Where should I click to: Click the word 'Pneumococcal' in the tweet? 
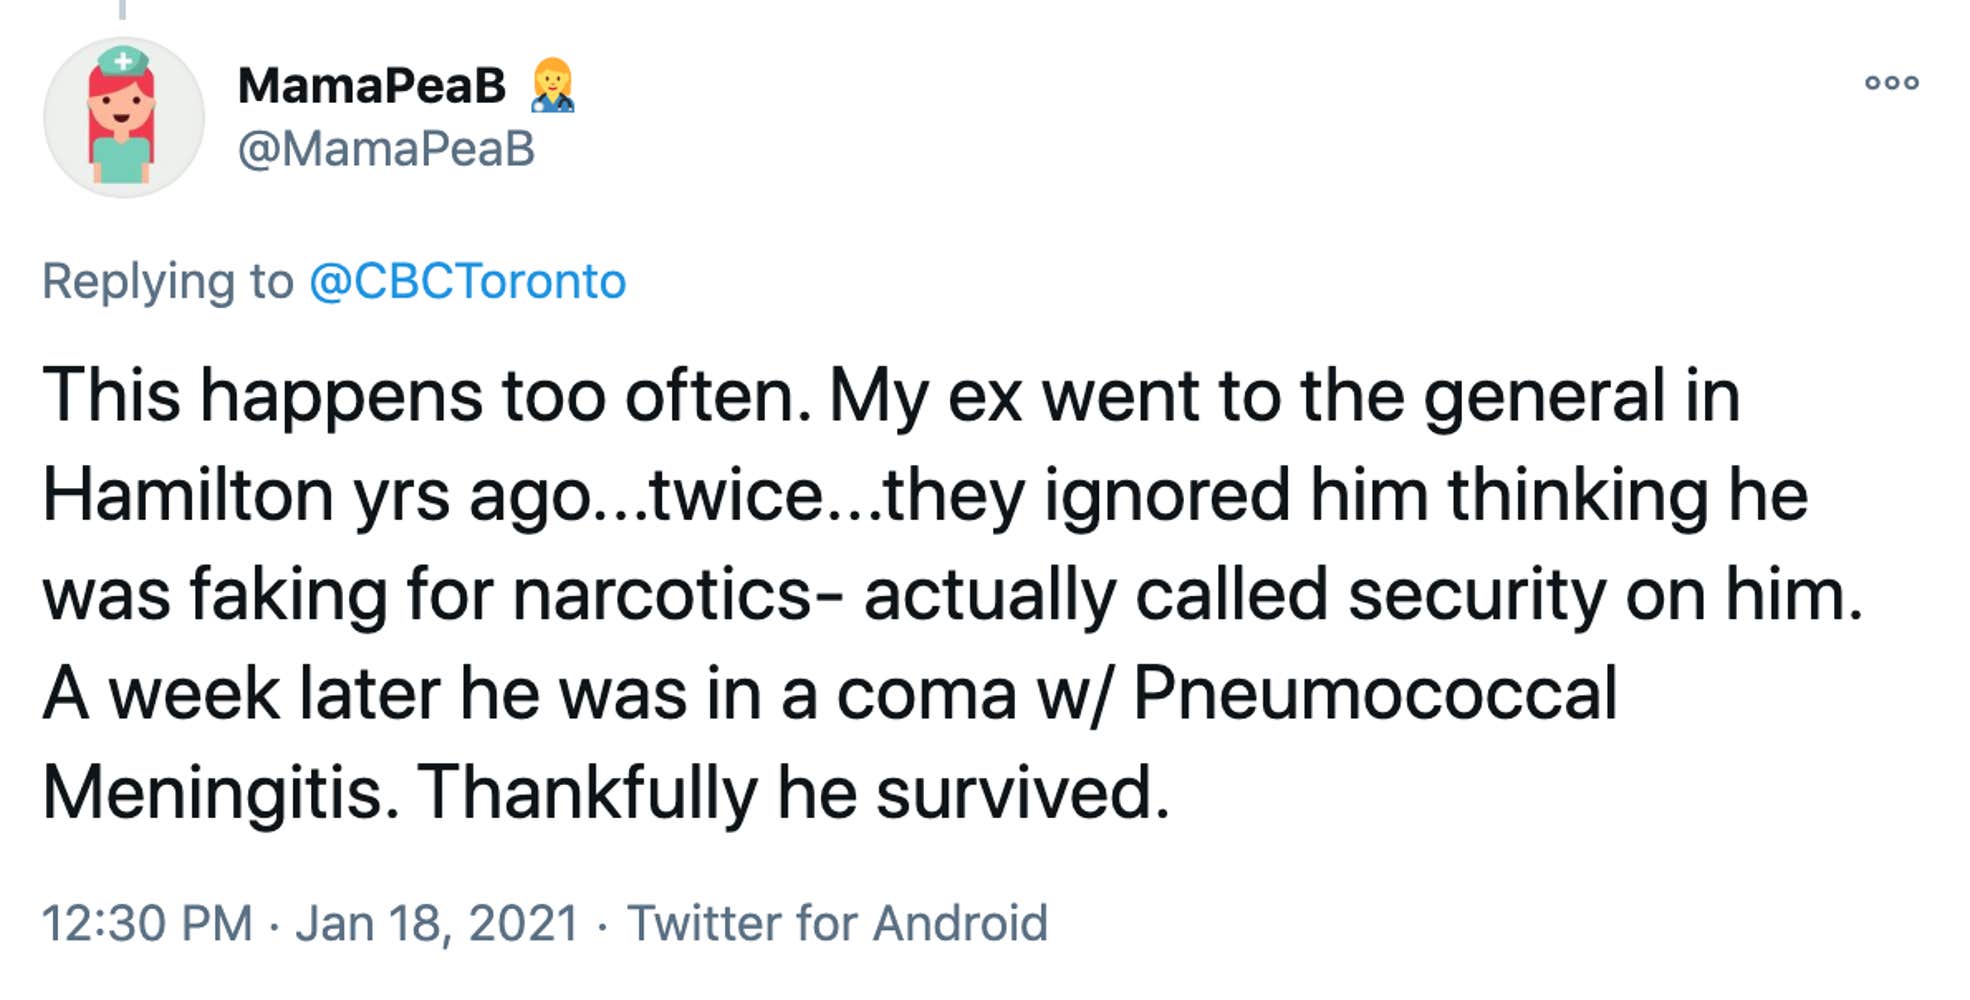[1375, 692]
